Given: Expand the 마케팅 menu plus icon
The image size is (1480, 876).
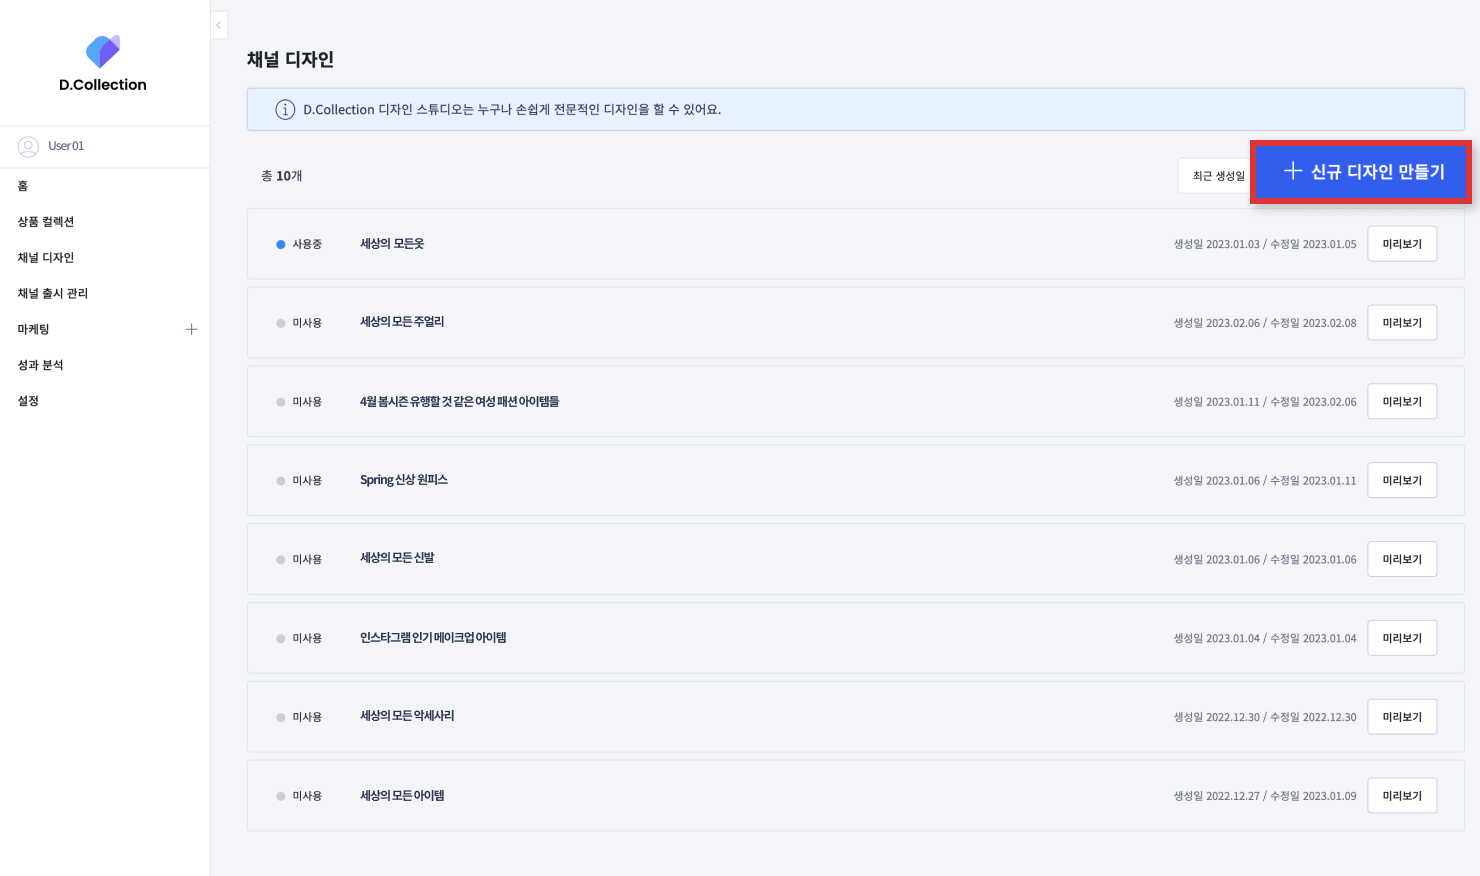Looking at the screenshot, I should tap(191, 329).
